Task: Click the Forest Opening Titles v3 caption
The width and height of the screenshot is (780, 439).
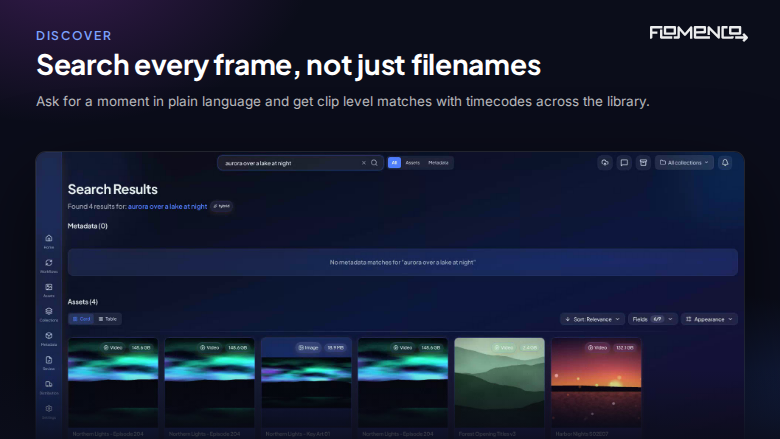Action: tap(487, 434)
